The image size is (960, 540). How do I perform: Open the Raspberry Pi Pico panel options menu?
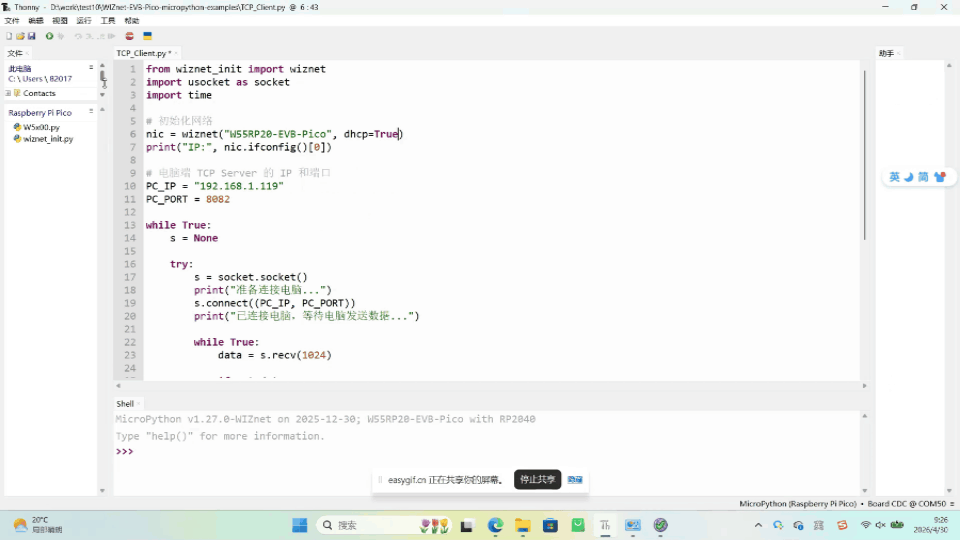pyautogui.click(x=91, y=111)
